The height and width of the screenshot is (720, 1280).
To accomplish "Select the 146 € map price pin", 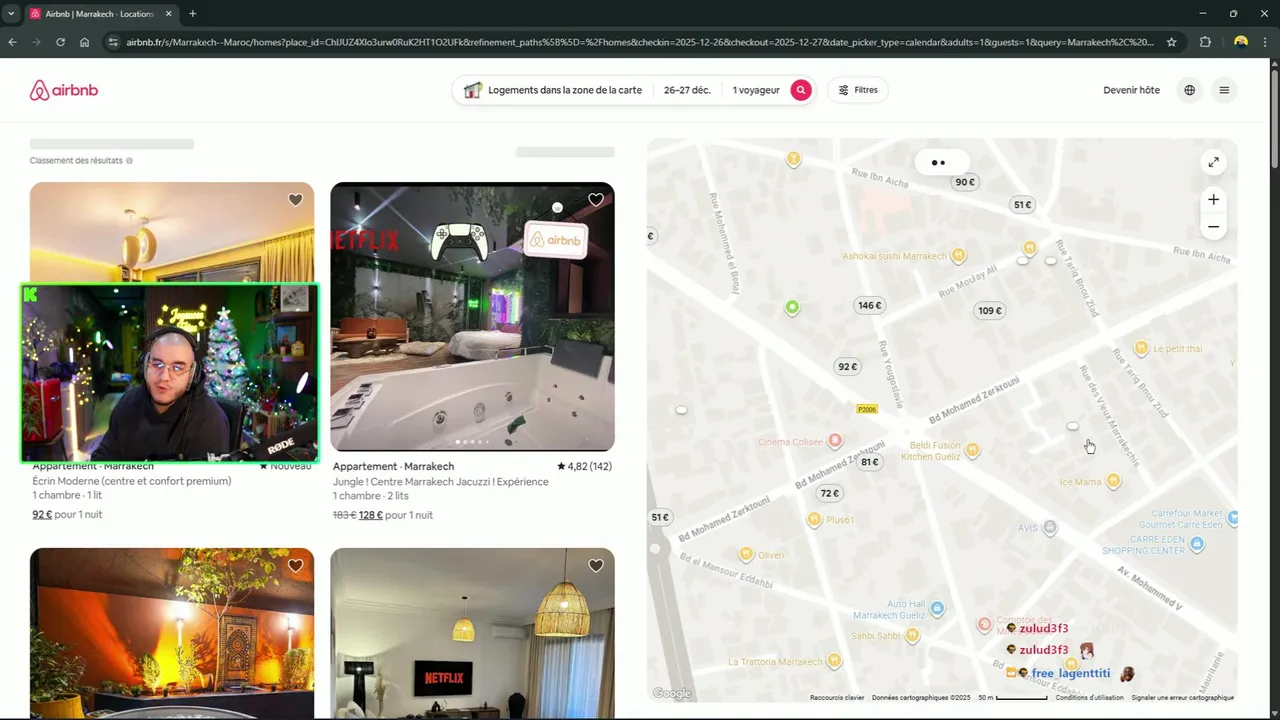I will pyautogui.click(x=869, y=305).
